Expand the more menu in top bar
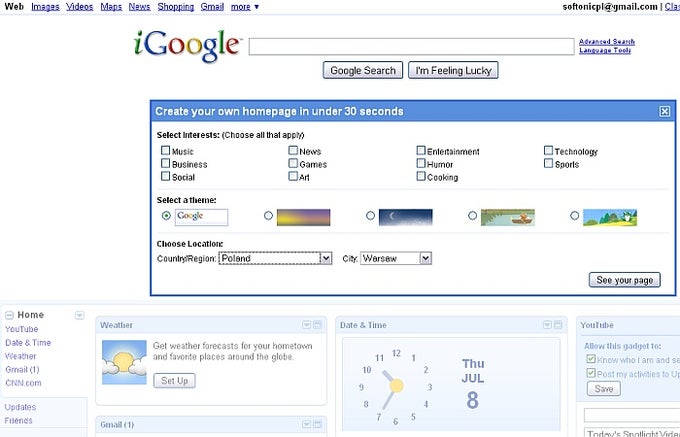 pyautogui.click(x=245, y=7)
